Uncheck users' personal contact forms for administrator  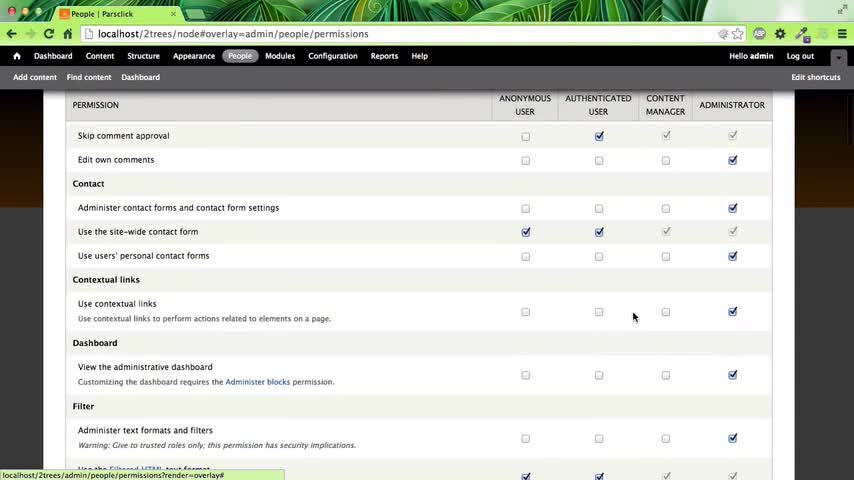click(733, 256)
